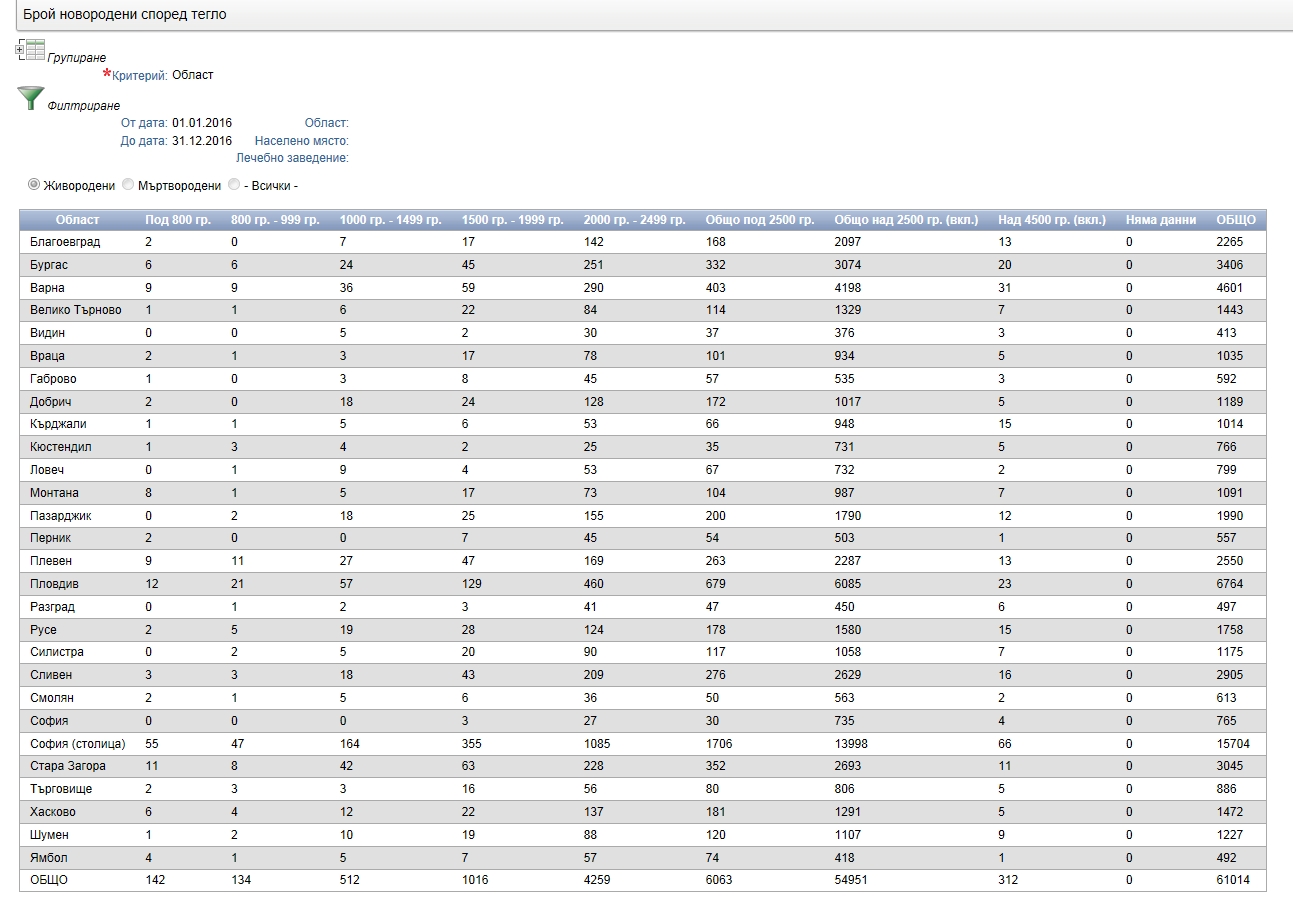
Task: Click the От дата value 01.01.2016
Action: (202, 123)
